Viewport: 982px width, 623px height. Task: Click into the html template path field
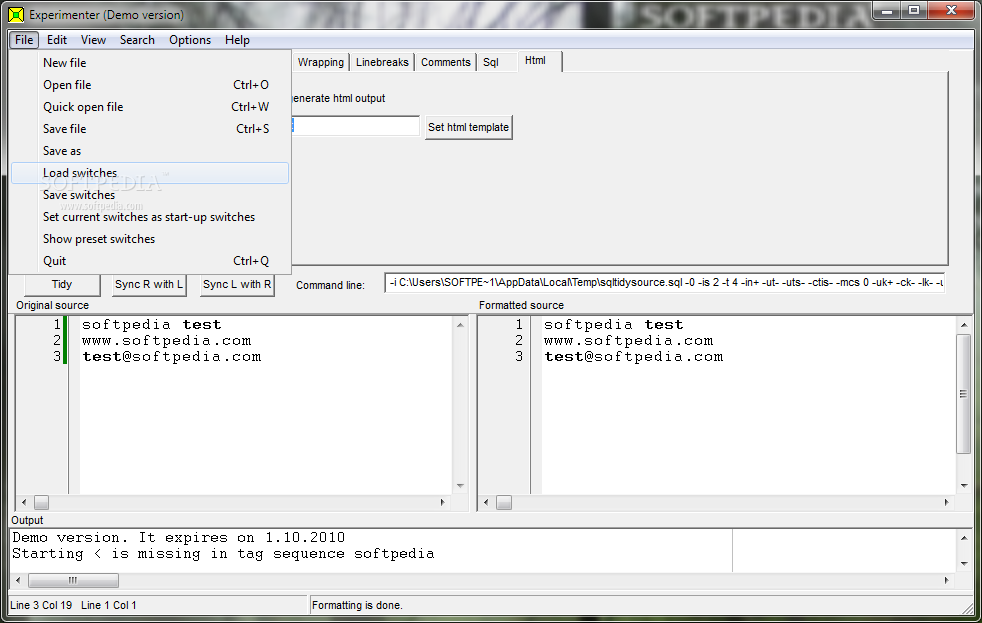(355, 126)
